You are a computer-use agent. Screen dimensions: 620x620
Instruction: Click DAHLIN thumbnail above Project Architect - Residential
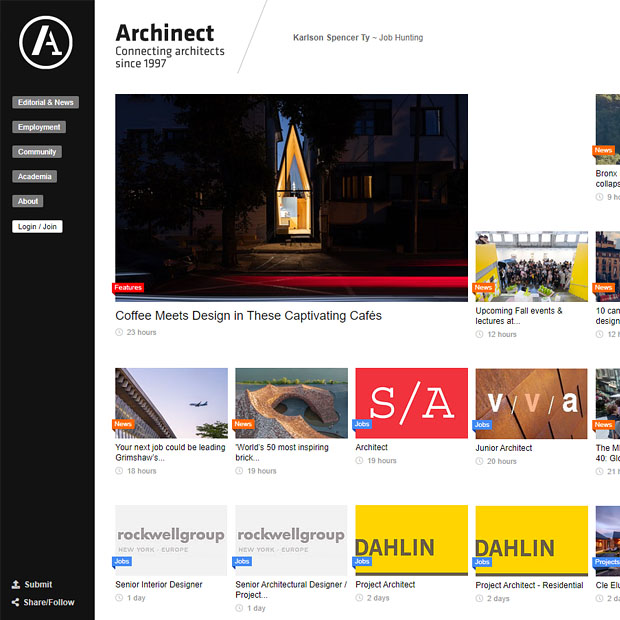pos(531,541)
